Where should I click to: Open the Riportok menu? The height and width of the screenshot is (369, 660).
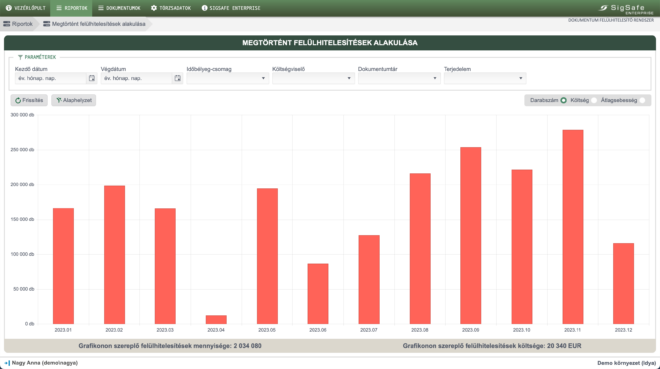(x=72, y=8)
